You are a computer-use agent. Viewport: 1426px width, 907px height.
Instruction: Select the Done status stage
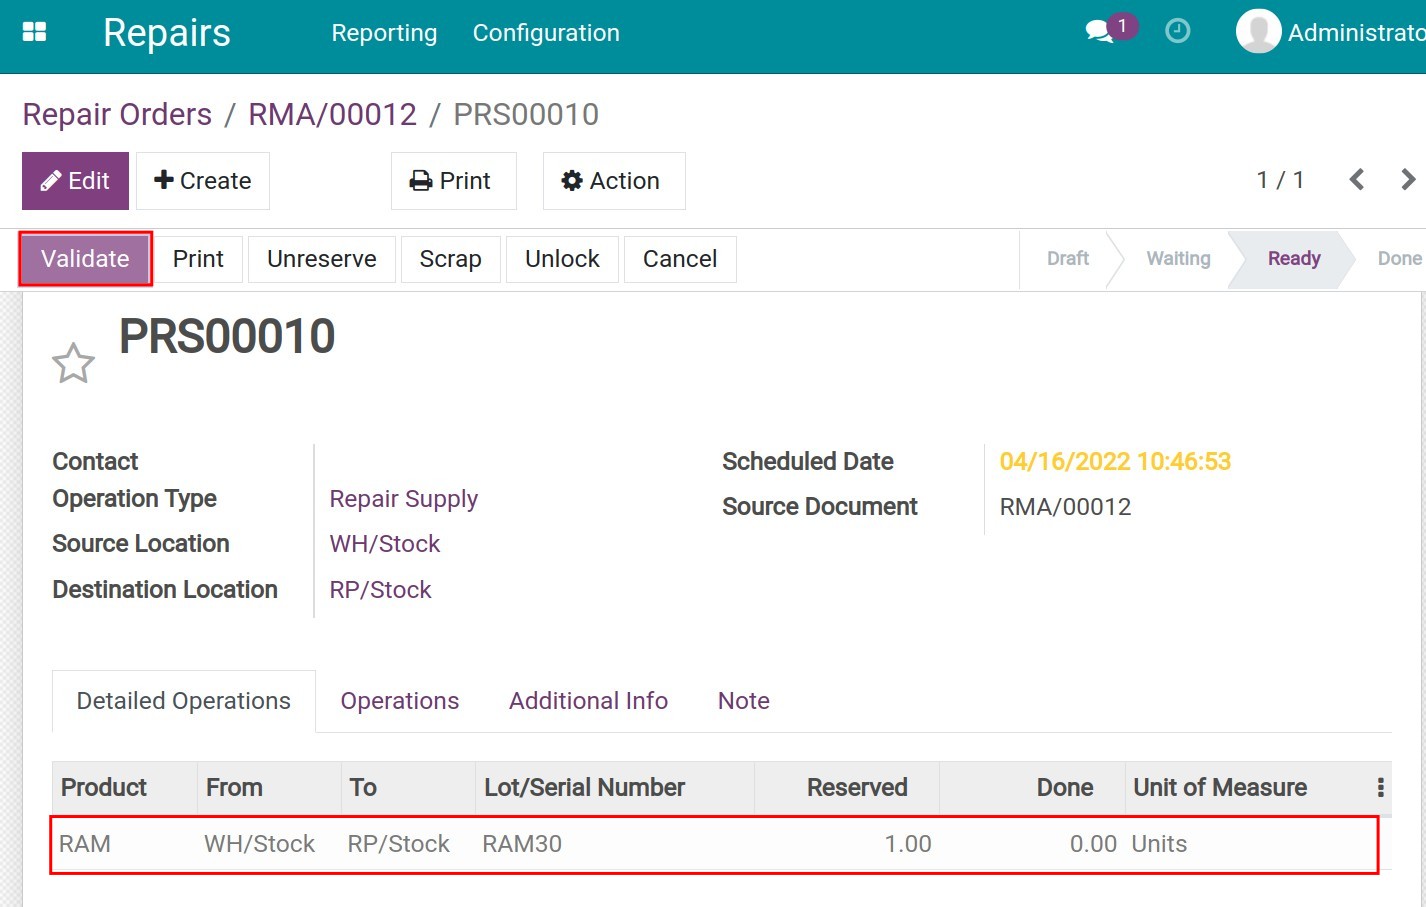coord(1399,259)
